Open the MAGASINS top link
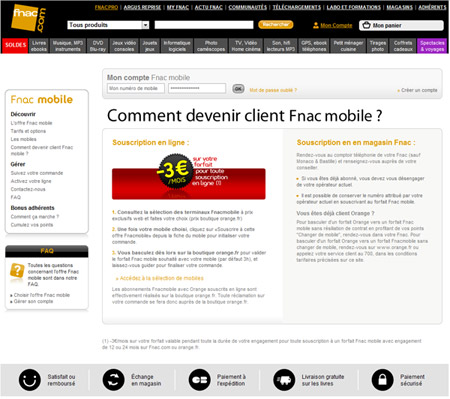The height and width of the screenshot is (399, 450). point(399,7)
